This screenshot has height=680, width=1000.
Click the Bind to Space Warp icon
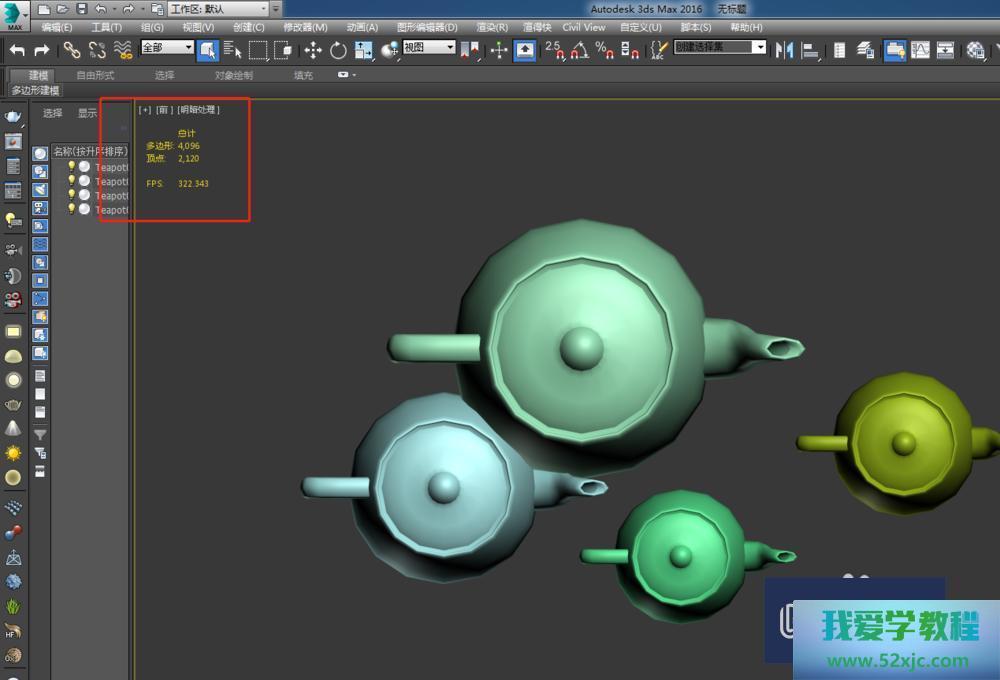(x=123, y=50)
